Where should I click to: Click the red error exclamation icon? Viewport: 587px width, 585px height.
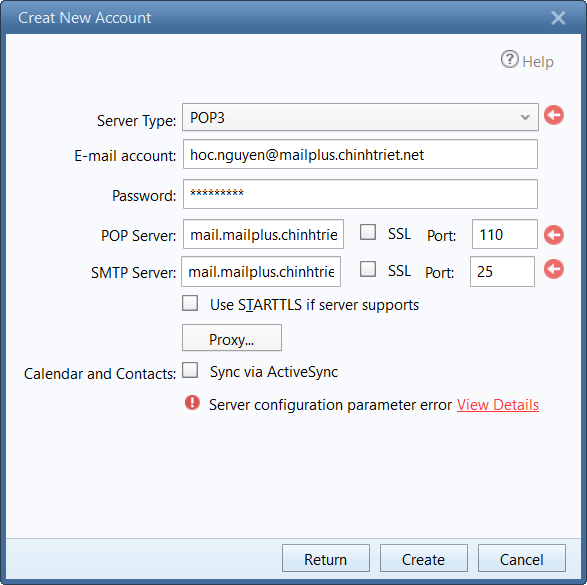tap(192, 403)
